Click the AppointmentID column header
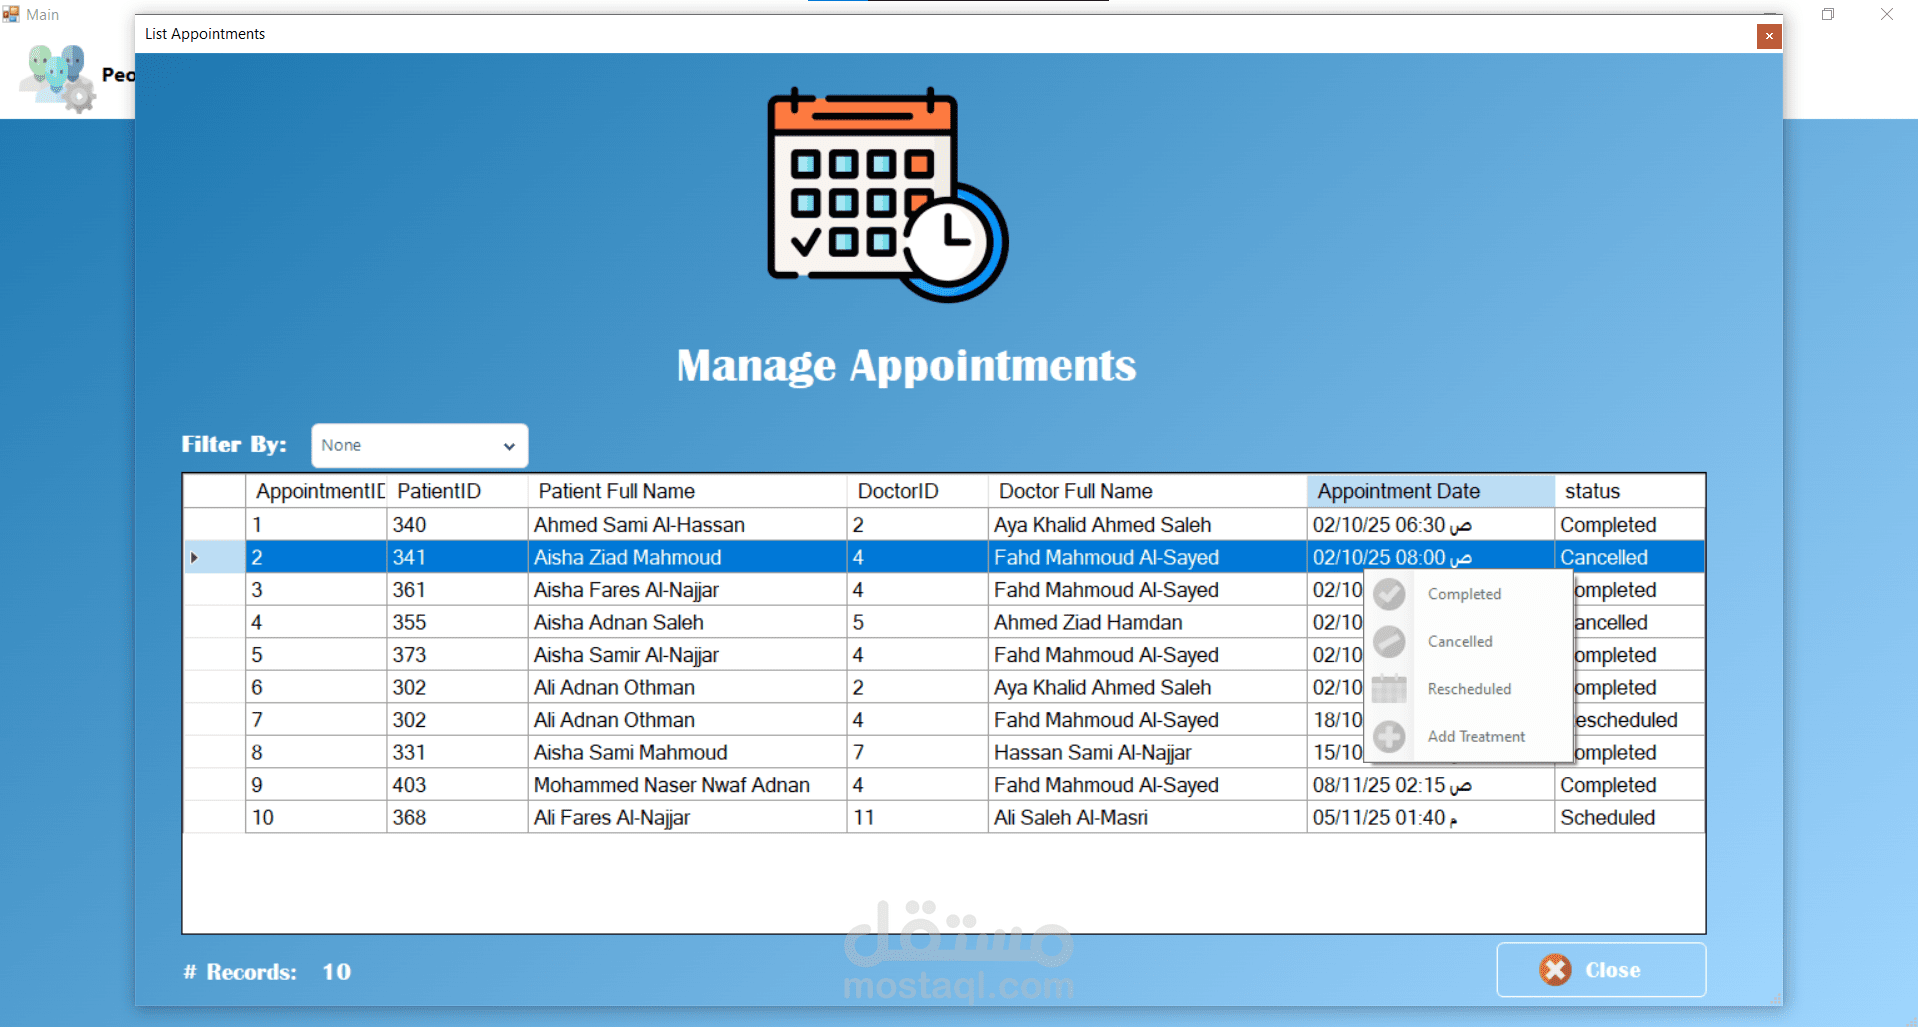 point(316,491)
